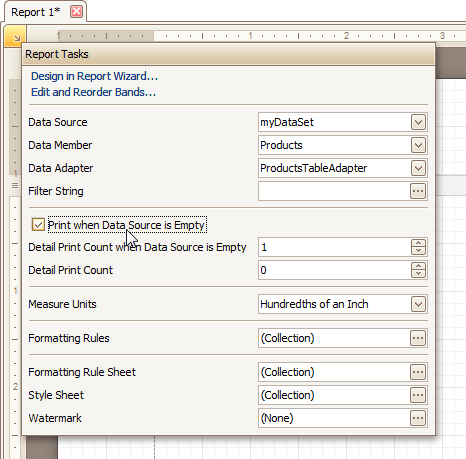Click the band handle icon on left ruler

15,185
